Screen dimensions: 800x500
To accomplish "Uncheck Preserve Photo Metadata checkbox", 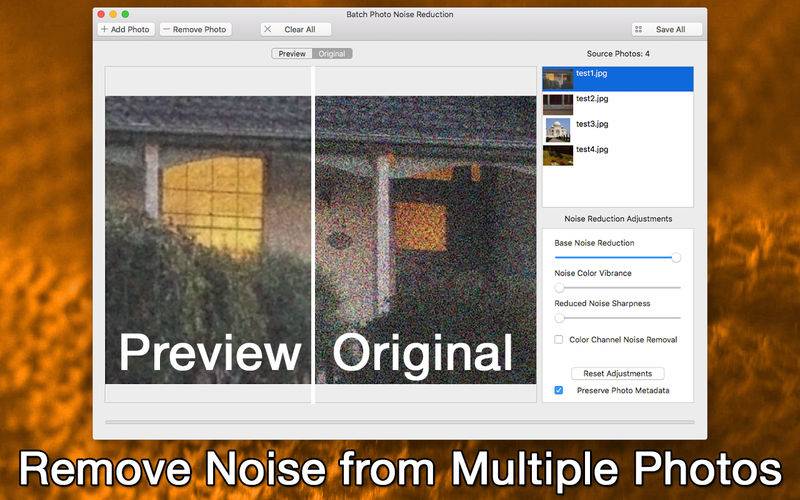I will point(559,390).
